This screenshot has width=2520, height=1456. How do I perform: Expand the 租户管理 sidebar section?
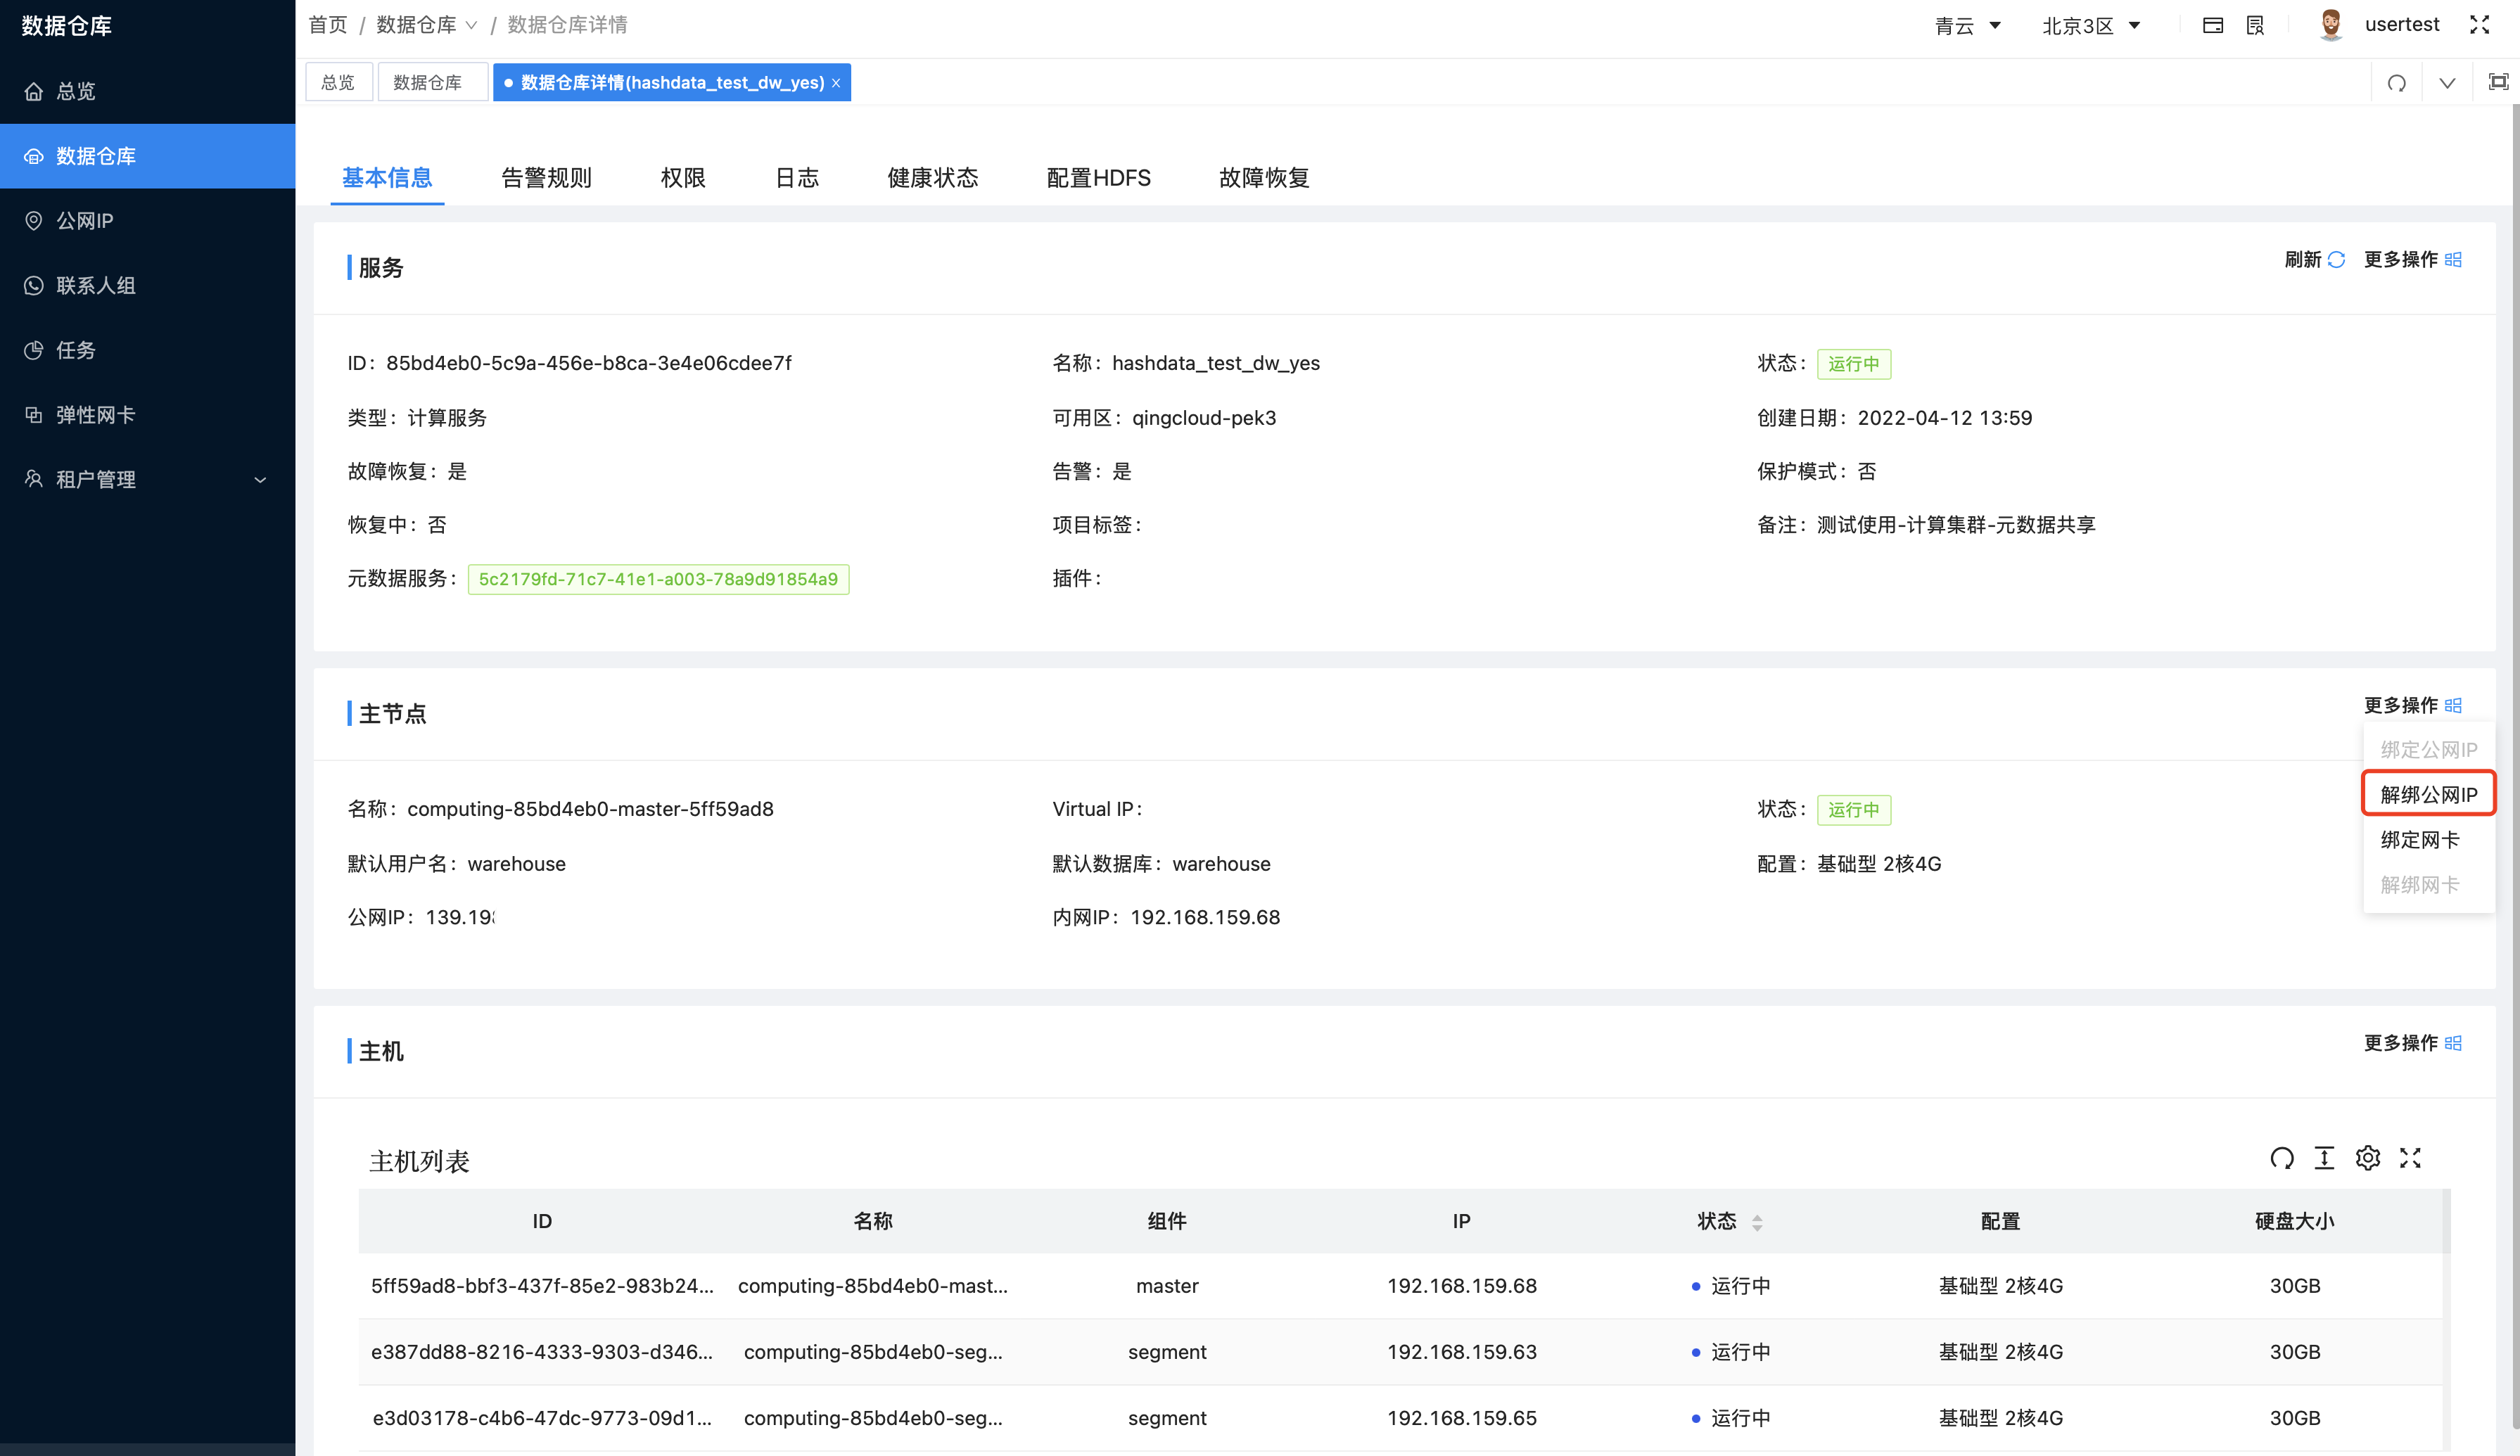95,479
